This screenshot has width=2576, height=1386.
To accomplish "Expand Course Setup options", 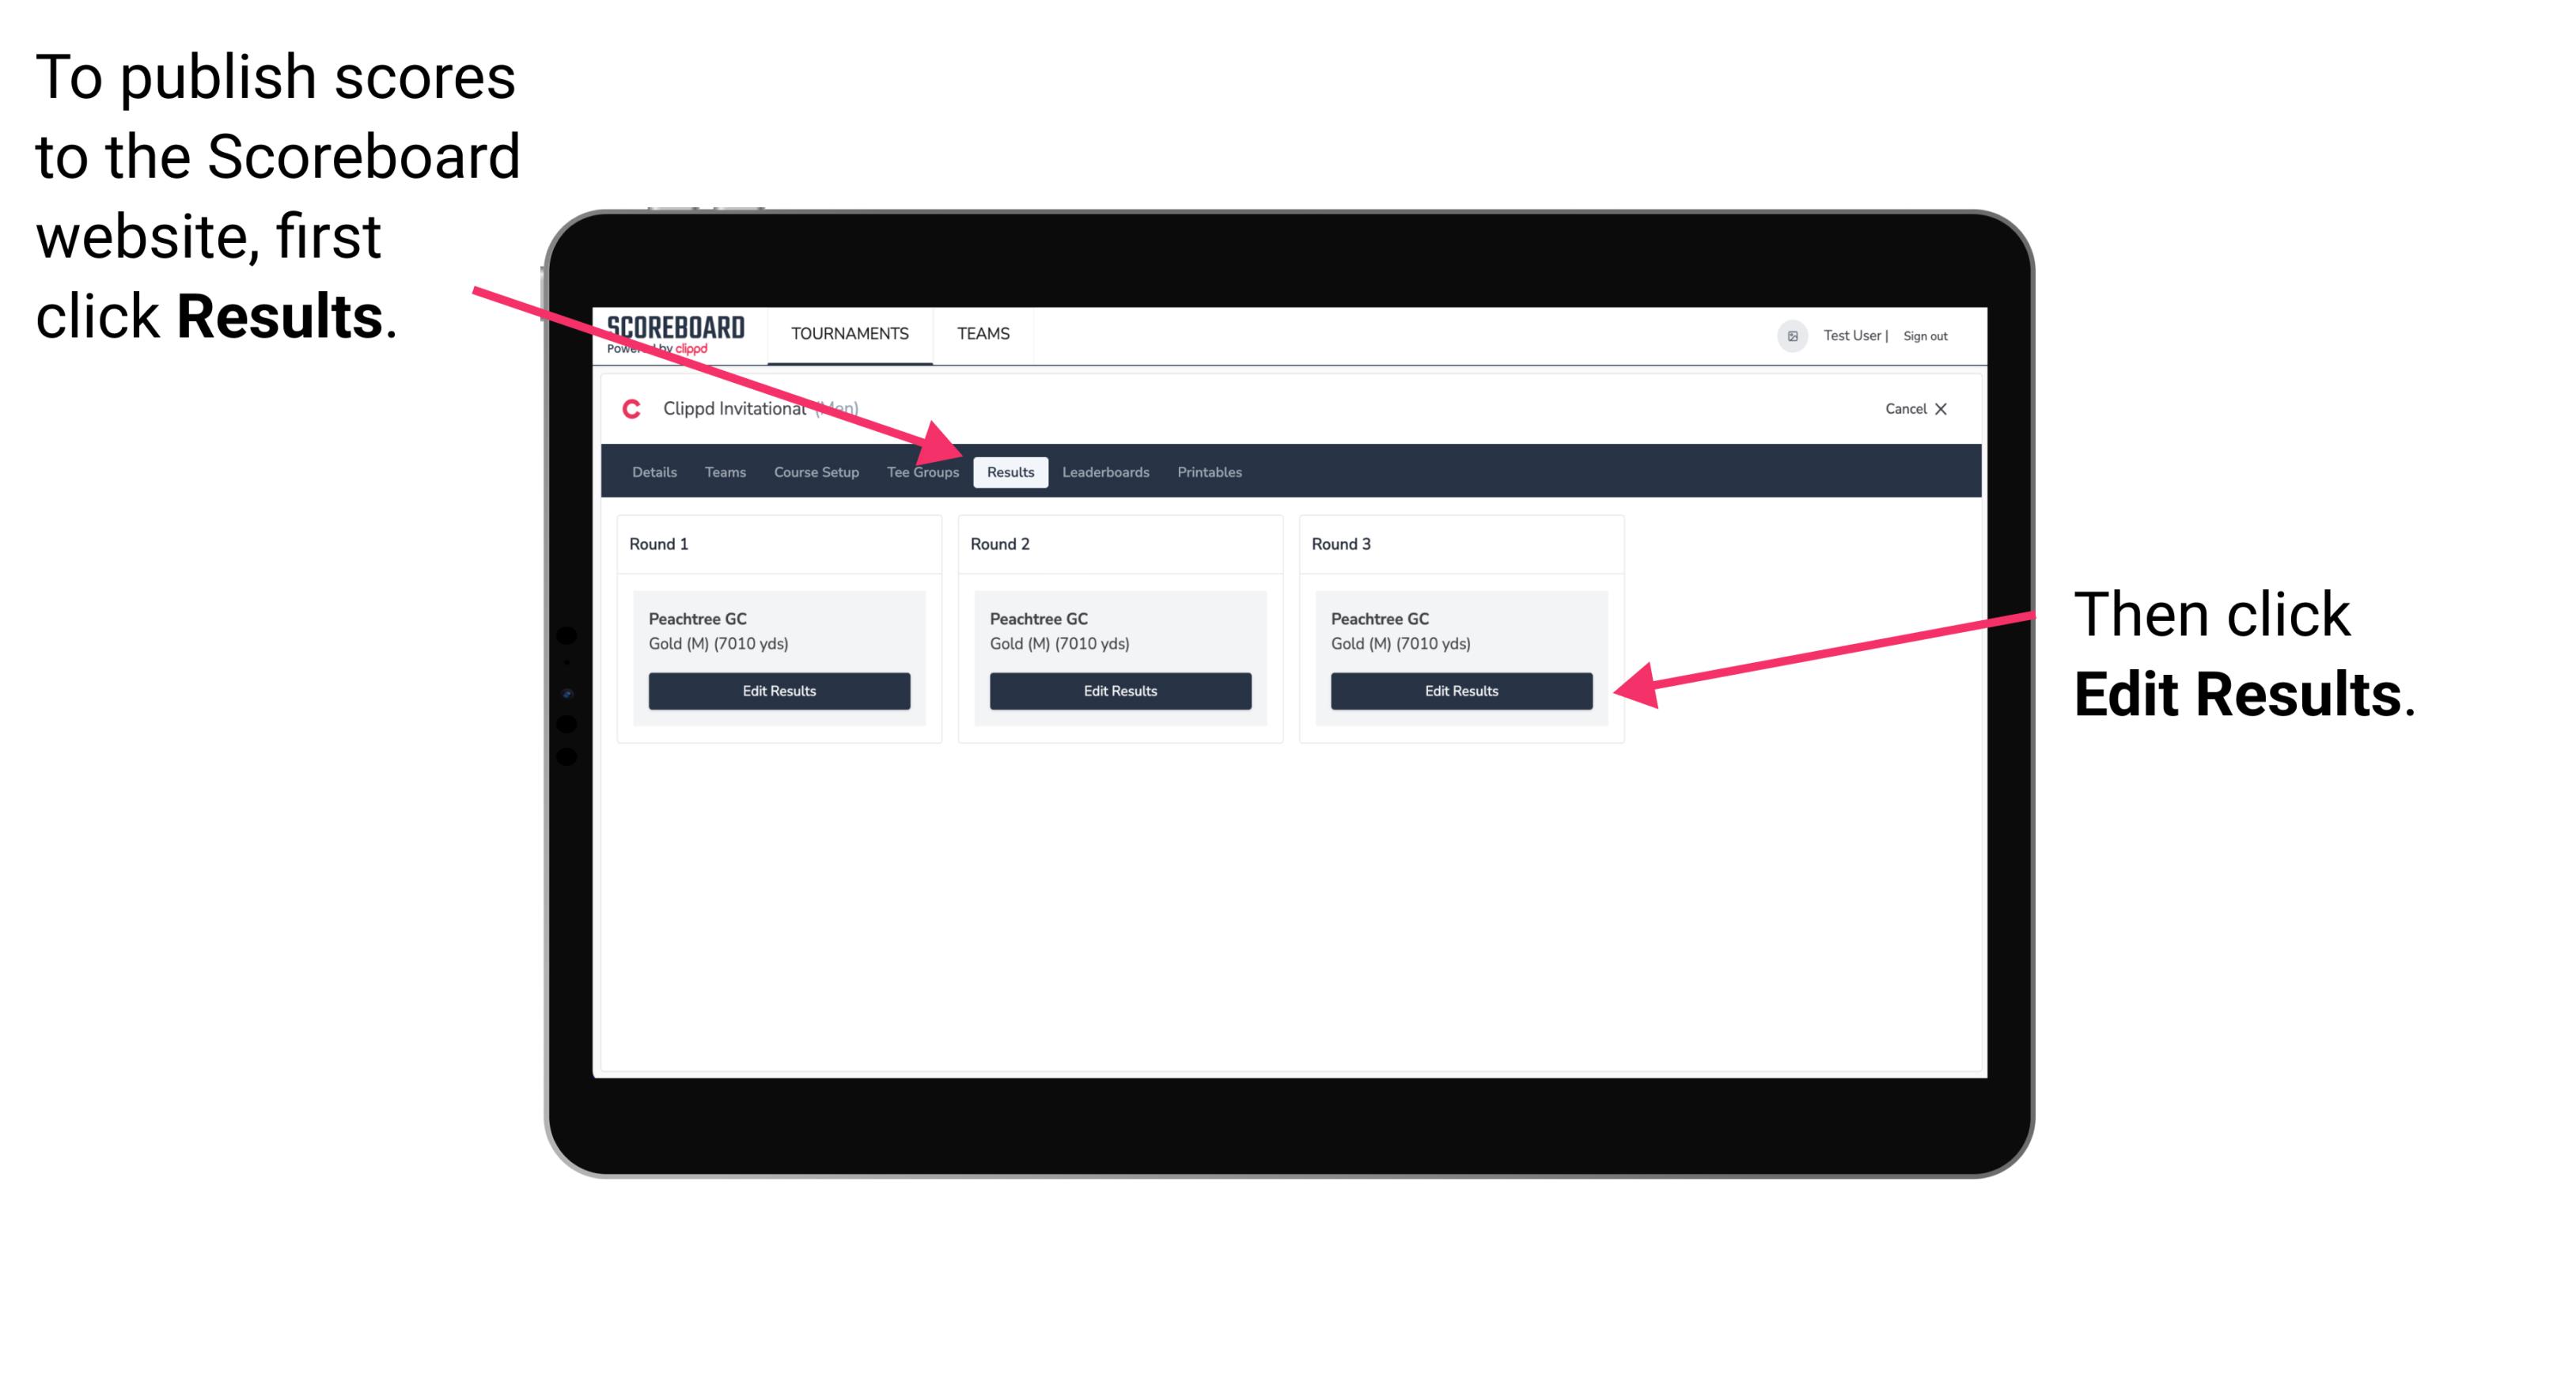I will [816, 471].
